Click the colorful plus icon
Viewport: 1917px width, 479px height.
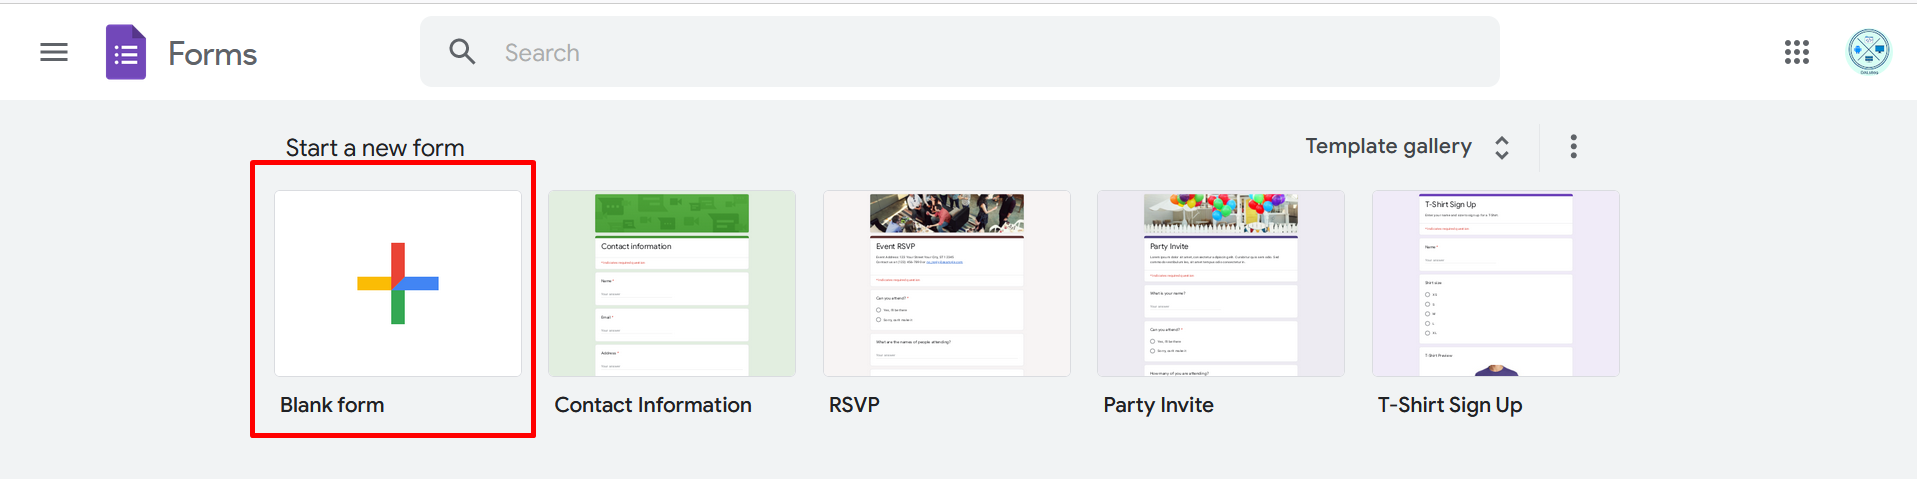pyautogui.click(x=398, y=283)
